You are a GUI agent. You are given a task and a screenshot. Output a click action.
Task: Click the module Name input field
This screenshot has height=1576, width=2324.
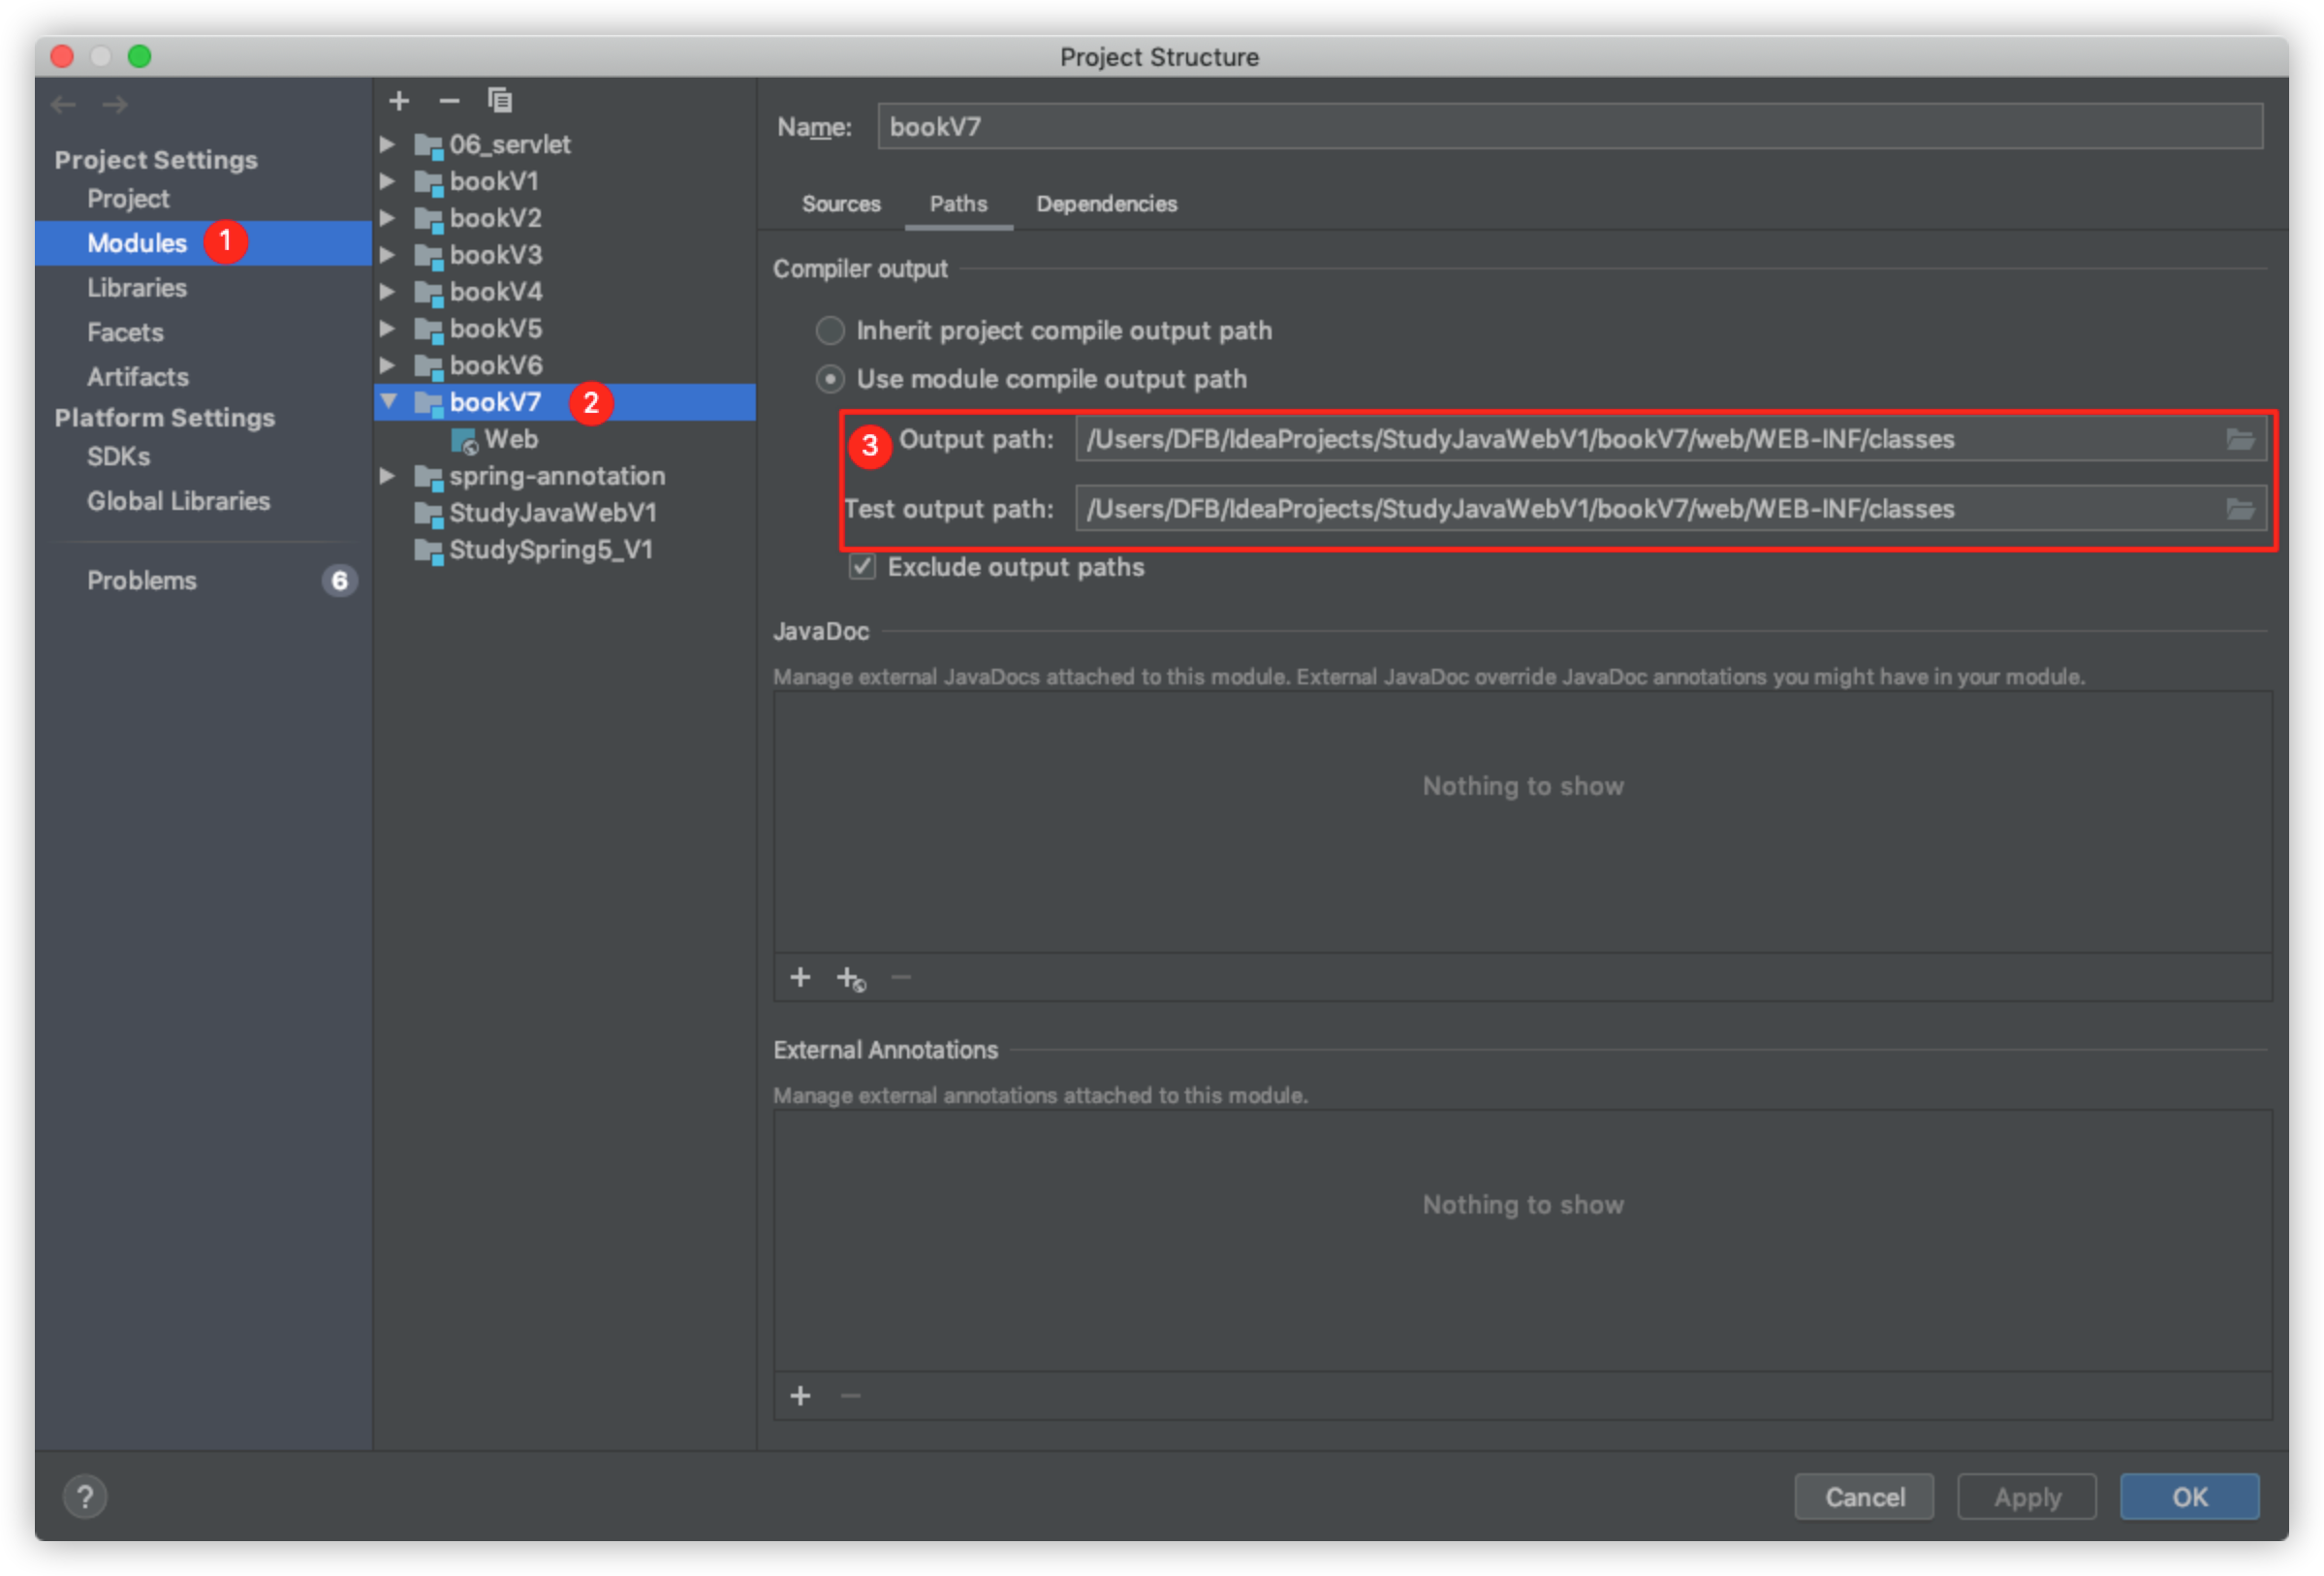pos(1568,127)
